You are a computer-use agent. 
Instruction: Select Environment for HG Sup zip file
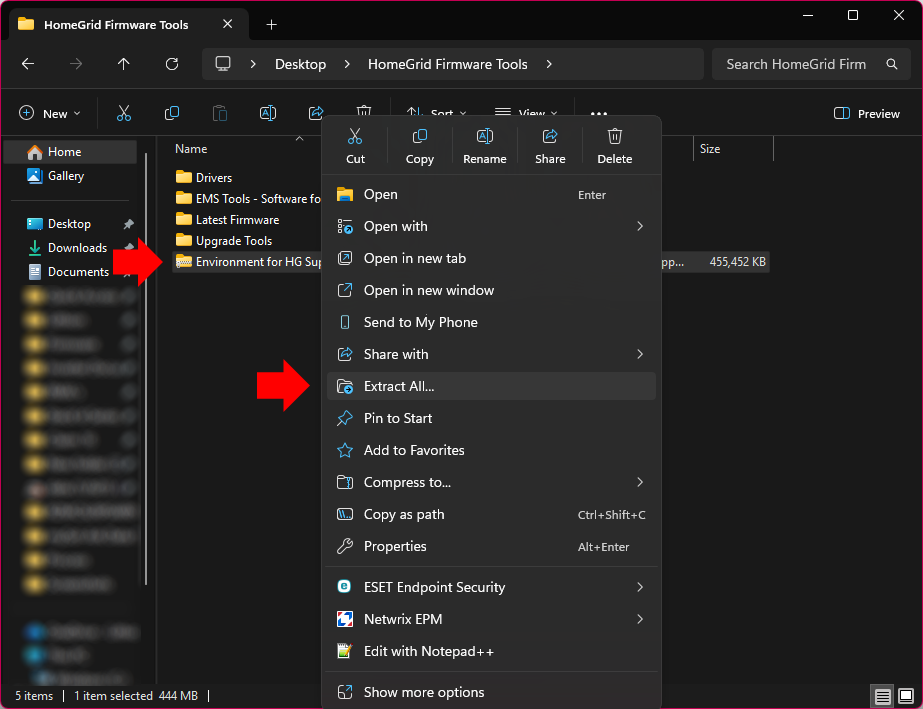(x=247, y=261)
